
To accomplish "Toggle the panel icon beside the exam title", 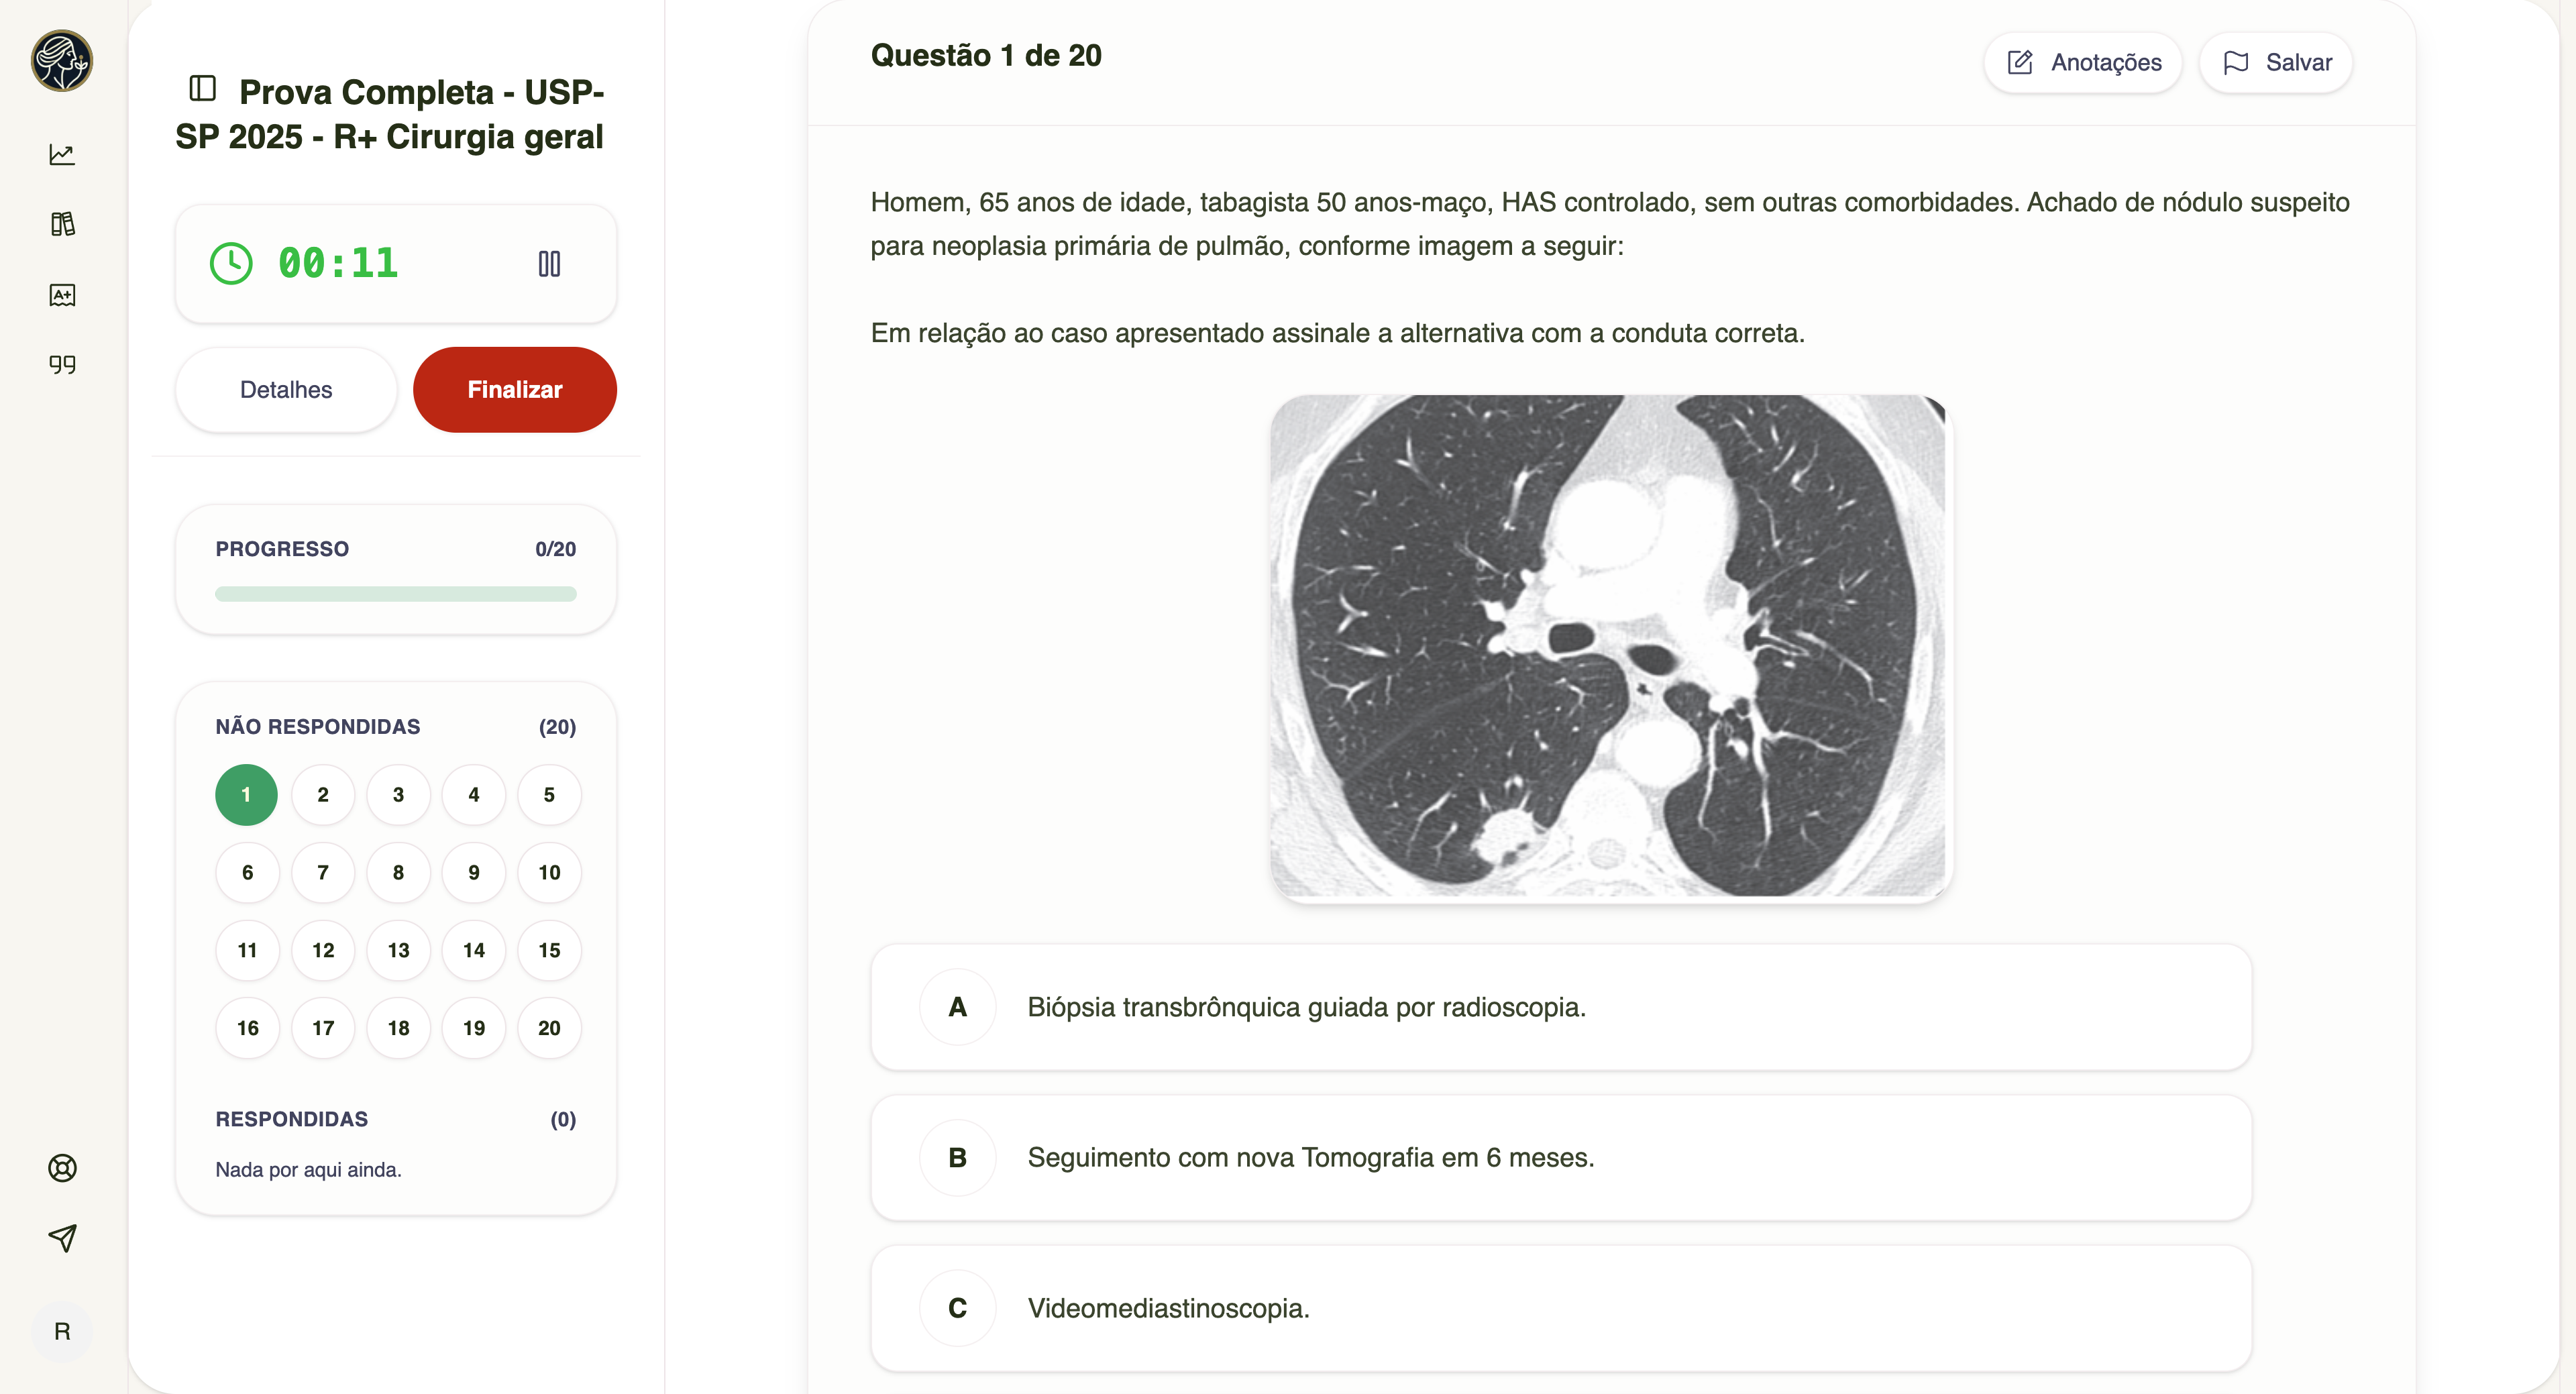I will click(202, 88).
